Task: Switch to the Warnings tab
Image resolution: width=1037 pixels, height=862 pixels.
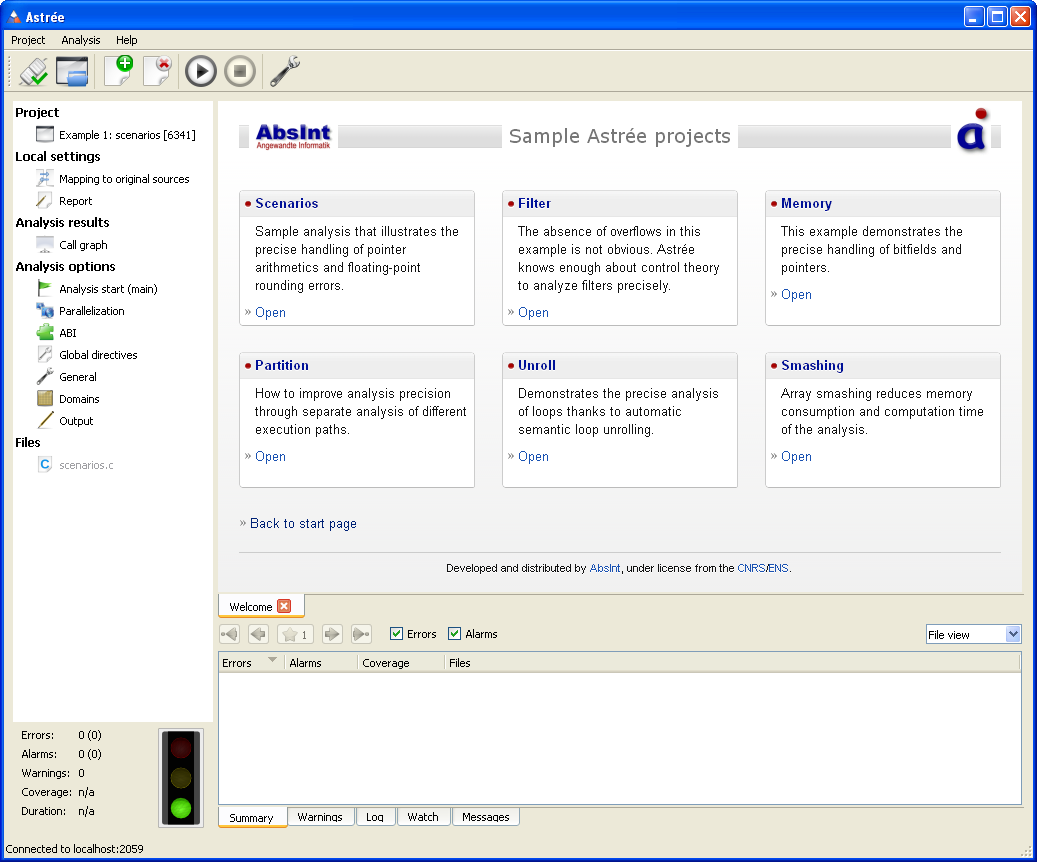Action: tap(320, 817)
